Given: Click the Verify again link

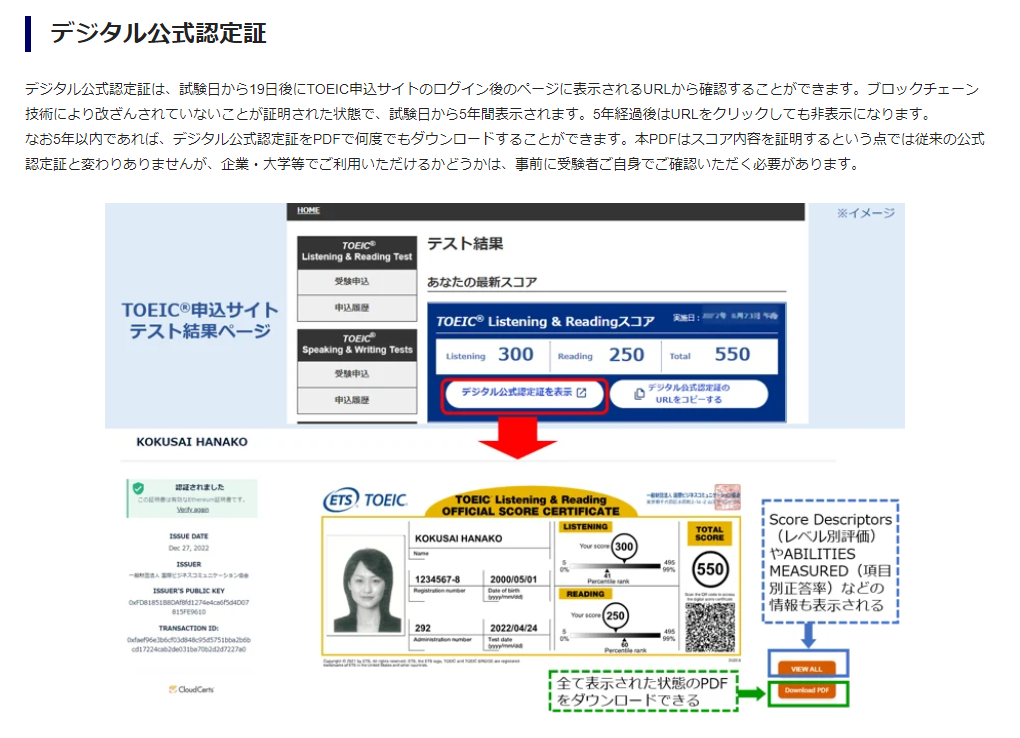Looking at the screenshot, I should coord(193,510).
